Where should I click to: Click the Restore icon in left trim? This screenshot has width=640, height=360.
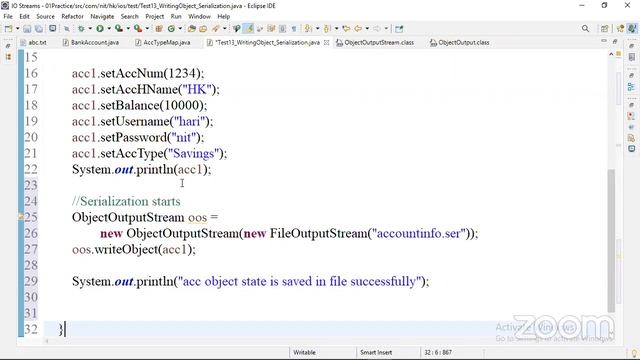pyautogui.click(x=8, y=46)
